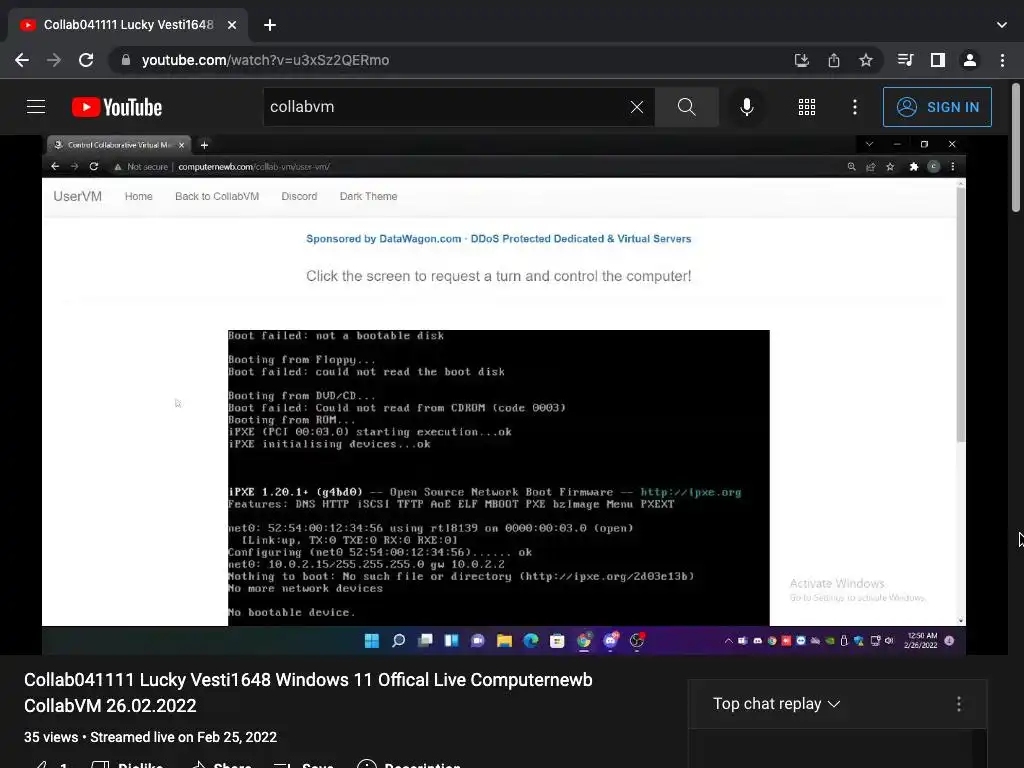Bookmark this page with the star icon

pyautogui.click(x=865, y=60)
